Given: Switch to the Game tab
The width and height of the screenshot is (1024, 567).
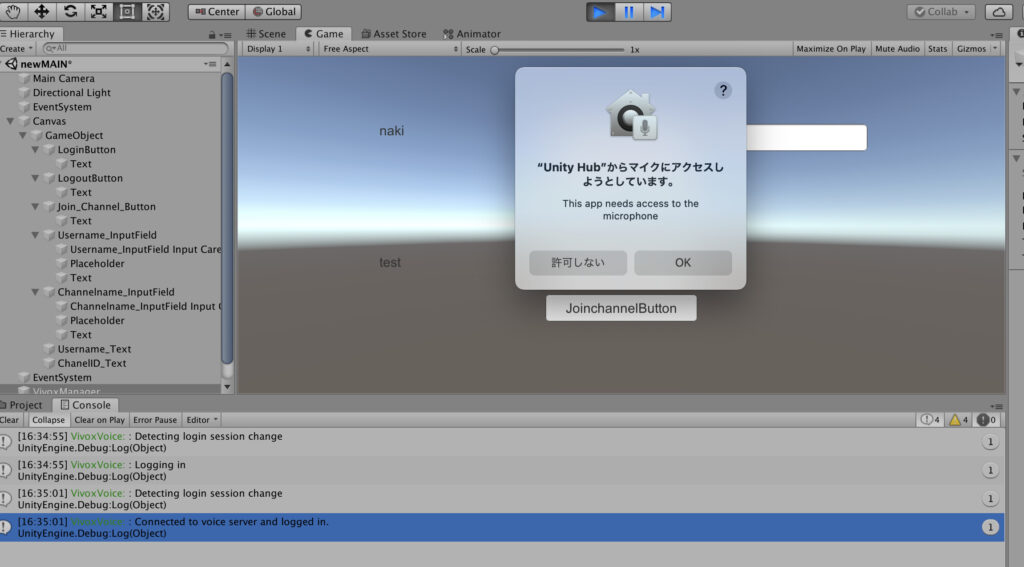Looking at the screenshot, I should 324,34.
